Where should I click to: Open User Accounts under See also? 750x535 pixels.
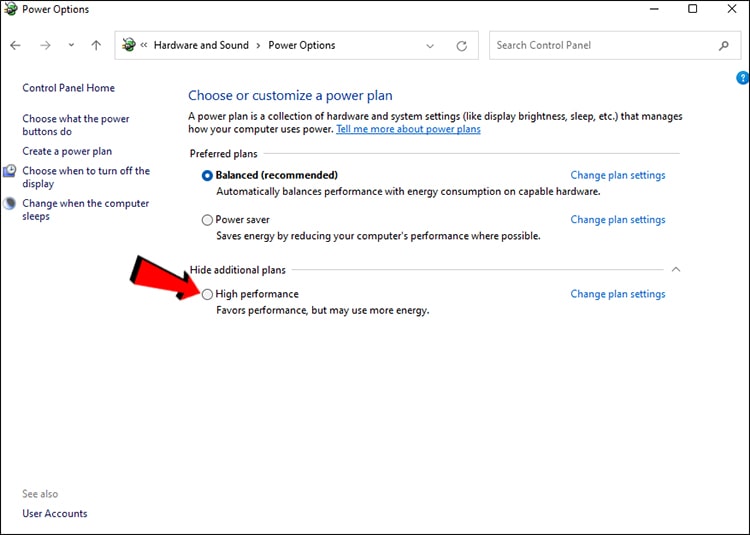55,513
